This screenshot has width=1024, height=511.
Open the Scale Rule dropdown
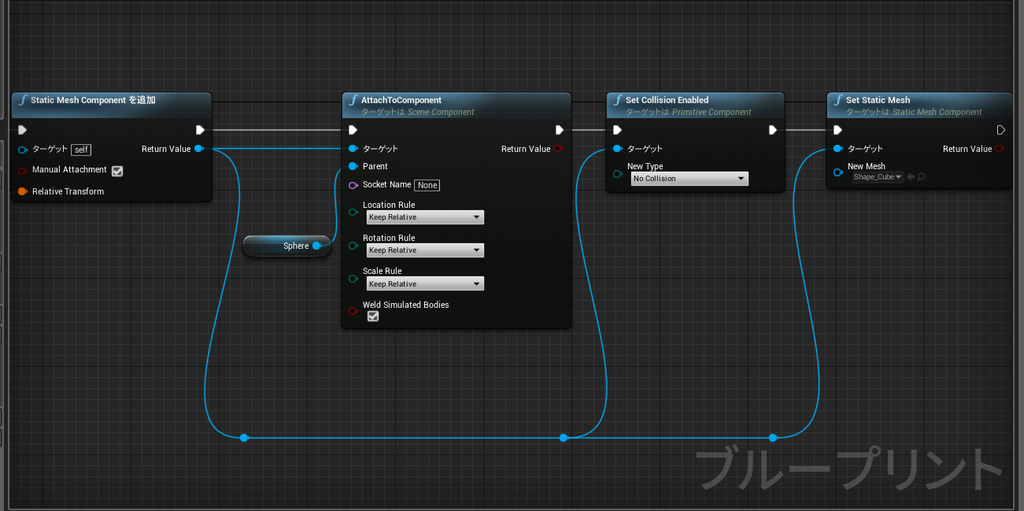(x=425, y=284)
